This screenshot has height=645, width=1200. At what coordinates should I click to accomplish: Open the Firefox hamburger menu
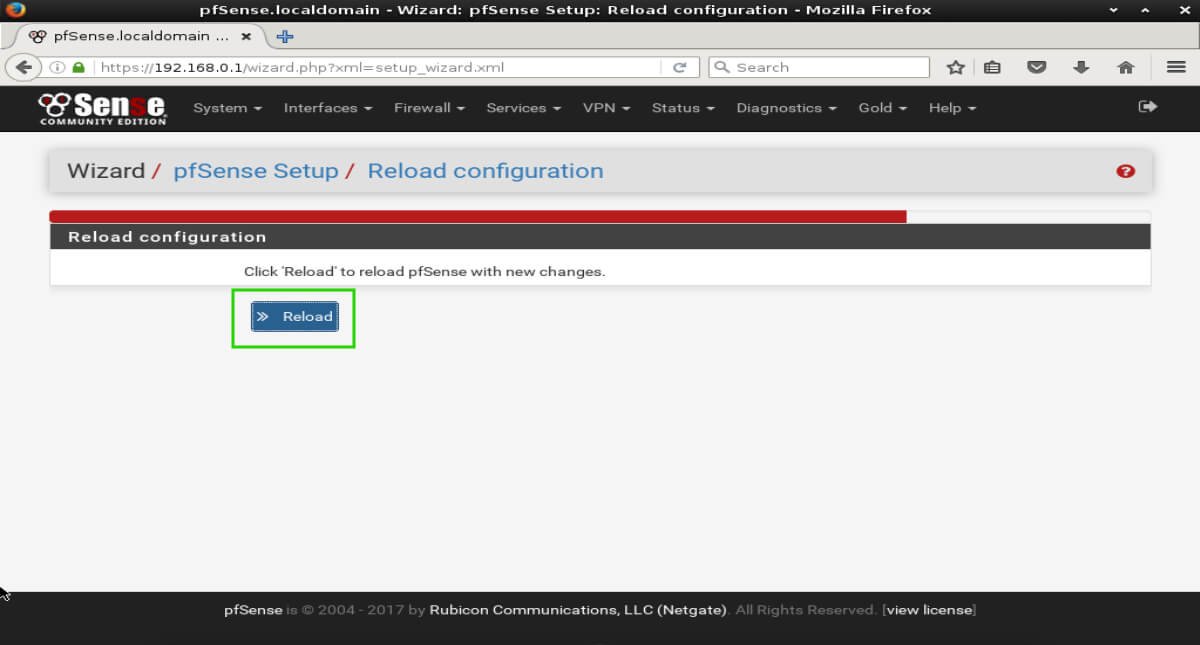tap(1175, 67)
